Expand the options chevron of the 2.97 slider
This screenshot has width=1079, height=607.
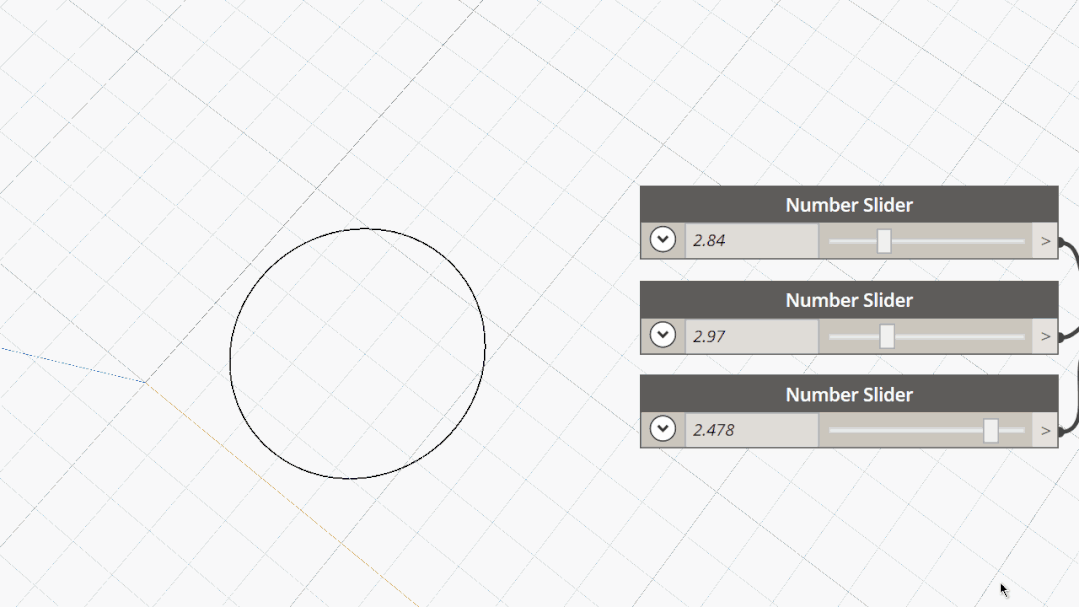click(663, 335)
